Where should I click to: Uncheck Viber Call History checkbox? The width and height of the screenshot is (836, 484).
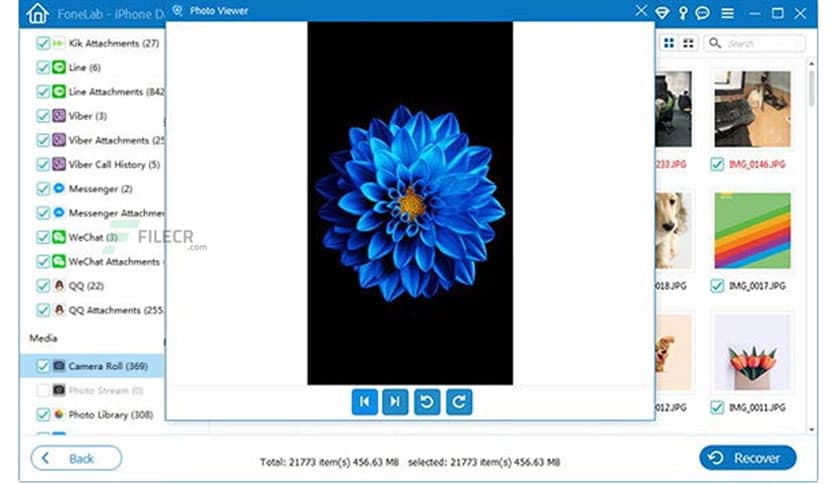pyautogui.click(x=43, y=164)
